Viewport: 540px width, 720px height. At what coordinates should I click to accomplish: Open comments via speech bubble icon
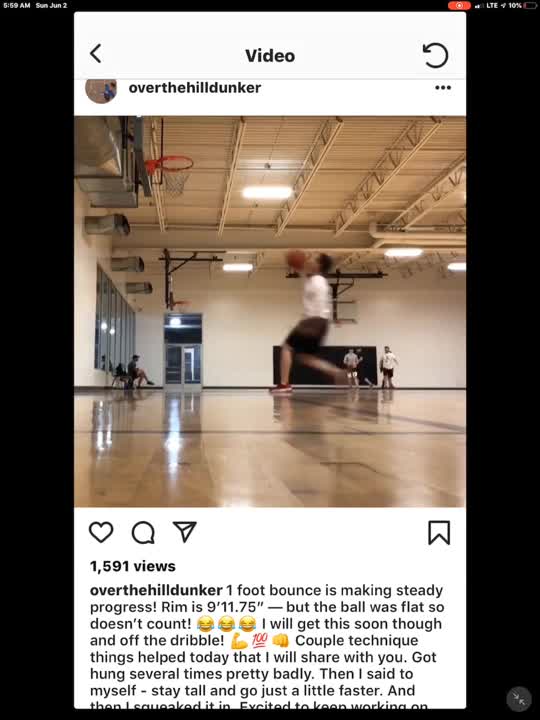(x=143, y=533)
